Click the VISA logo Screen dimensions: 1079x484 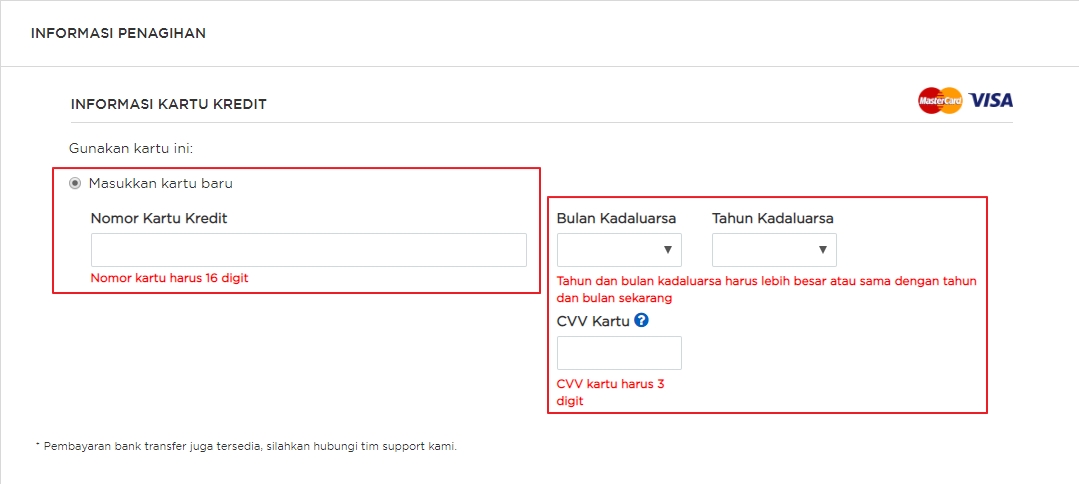point(990,100)
